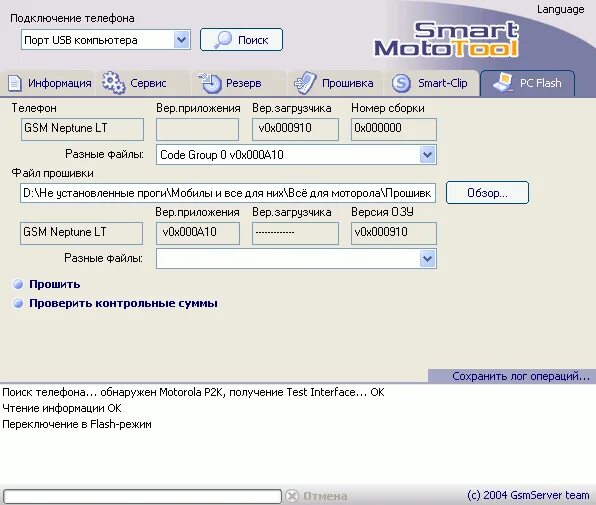This screenshot has height=505, width=596.
Task: Click the Версия ОЗУ field v0x000910
Action: click(x=394, y=233)
